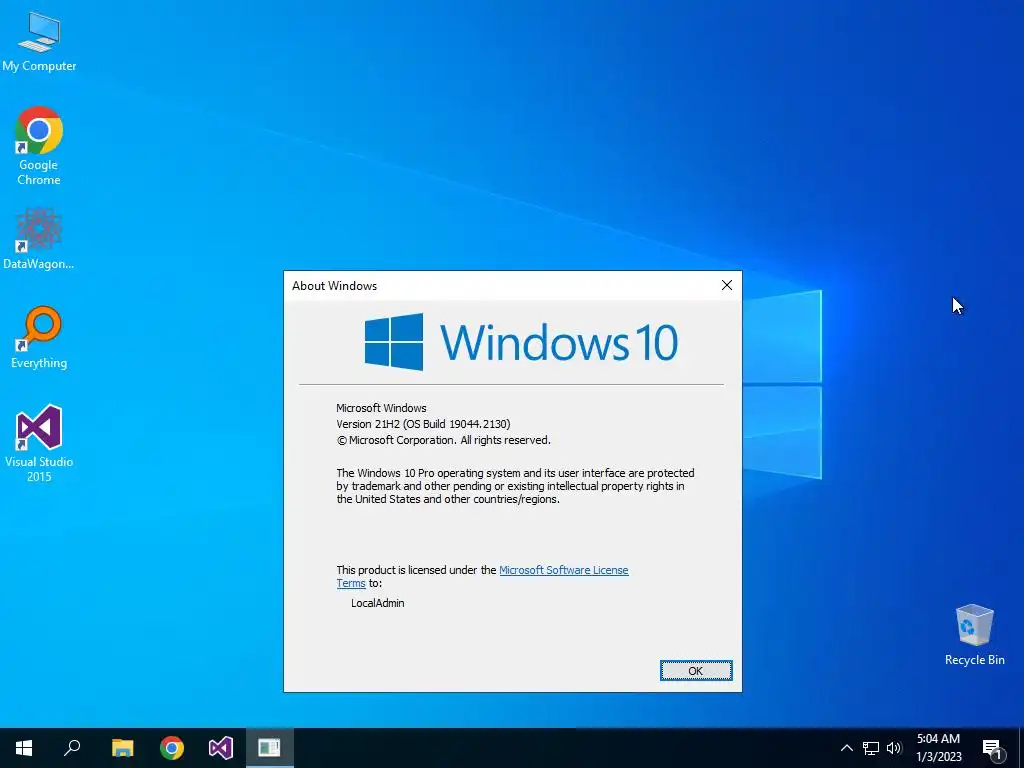The image size is (1024, 768).
Task: Open taskbar search magnifier
Action: pyautogui.click(x=72, y=748)
